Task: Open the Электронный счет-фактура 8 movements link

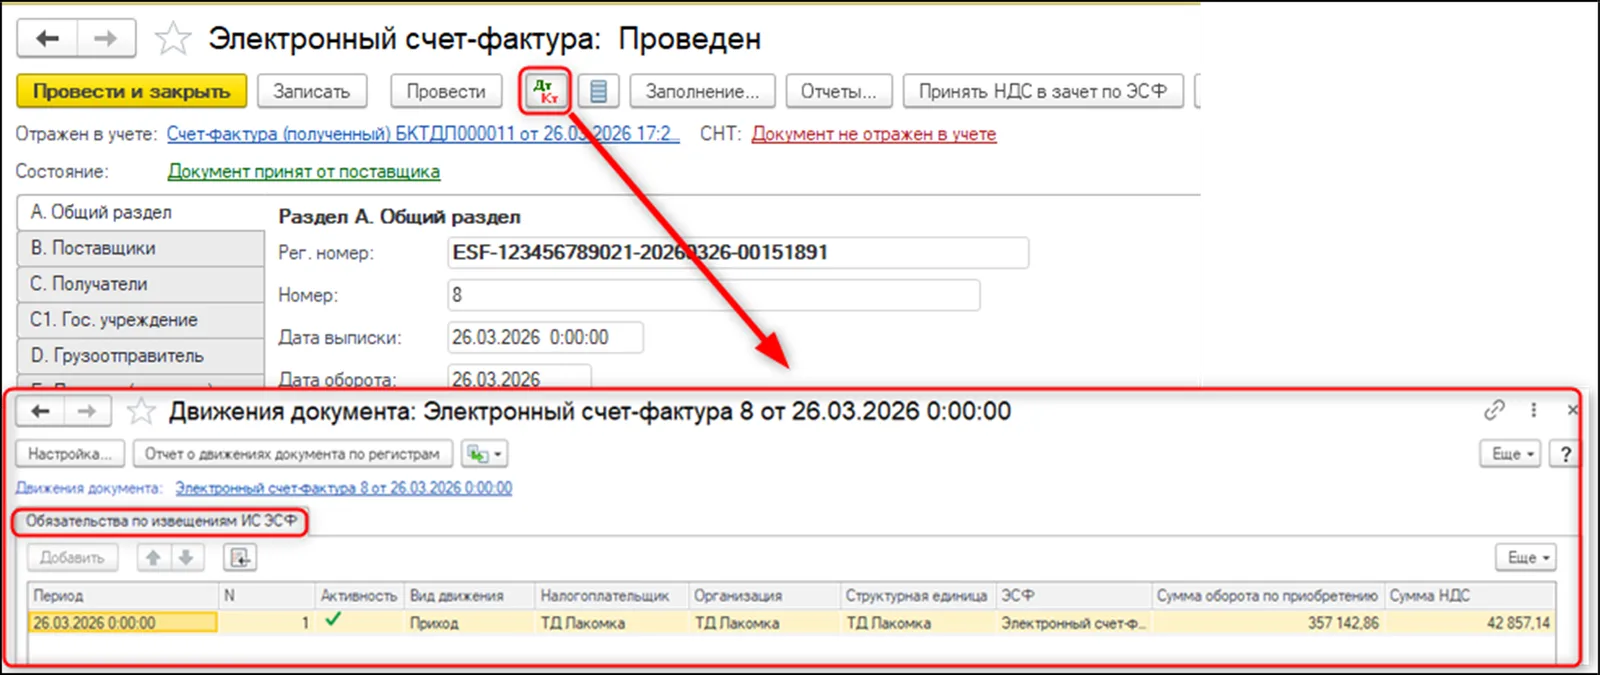Action: pos(344,488)
